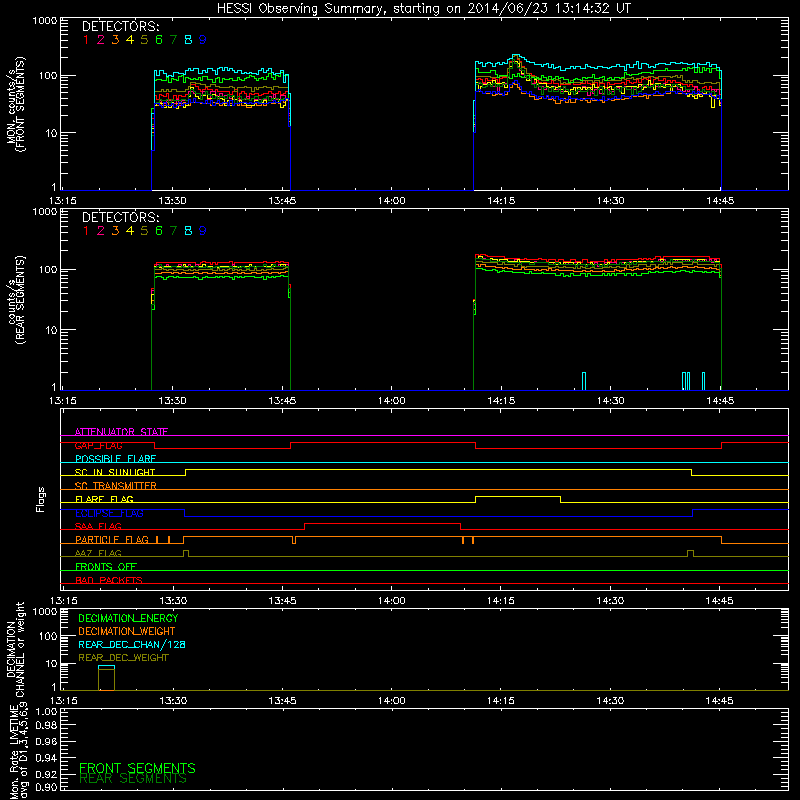The width and height of the screenshot is (800, 800).
Task: Click yellow detector 4 in the front segments legend
Action: [x=130, y=40]
